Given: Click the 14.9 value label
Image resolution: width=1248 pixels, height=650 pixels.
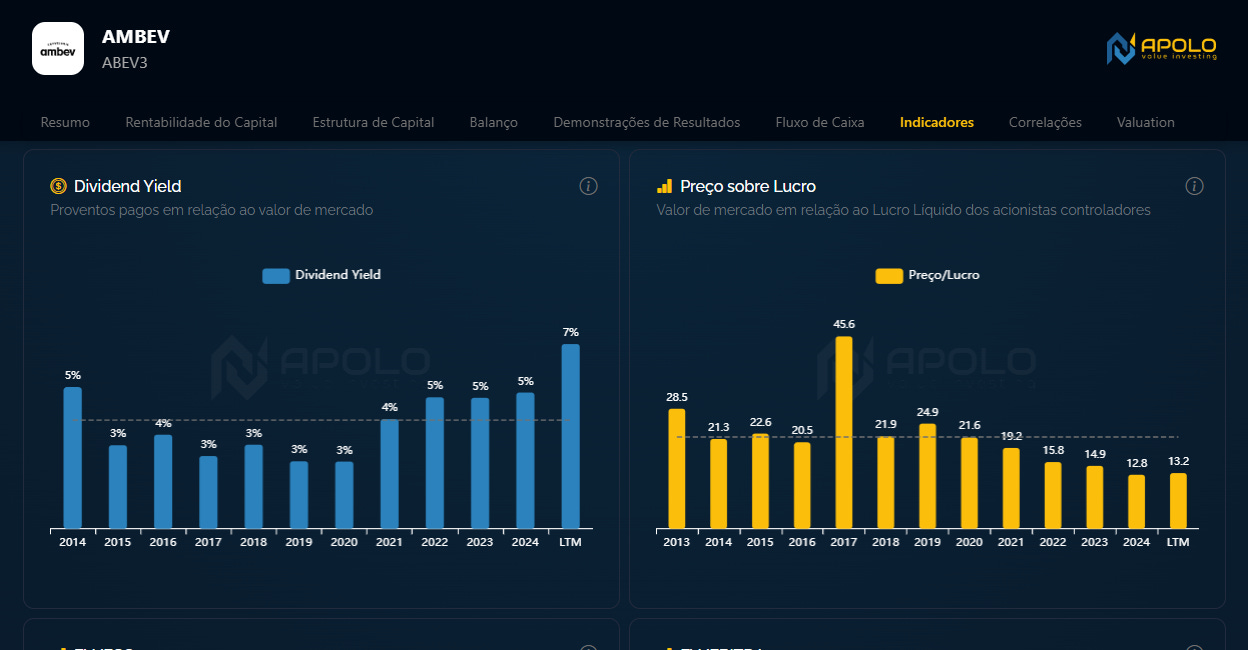Looking at the screenshot, I should click(x=1095, y=454).
